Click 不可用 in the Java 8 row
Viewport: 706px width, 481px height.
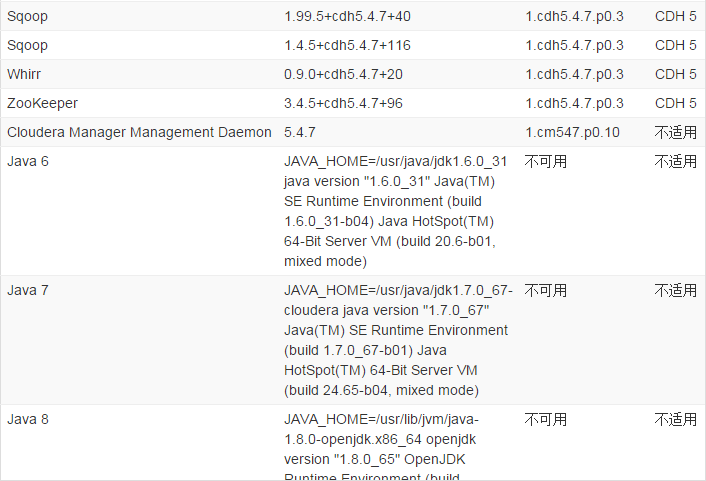tap(546, 419)
